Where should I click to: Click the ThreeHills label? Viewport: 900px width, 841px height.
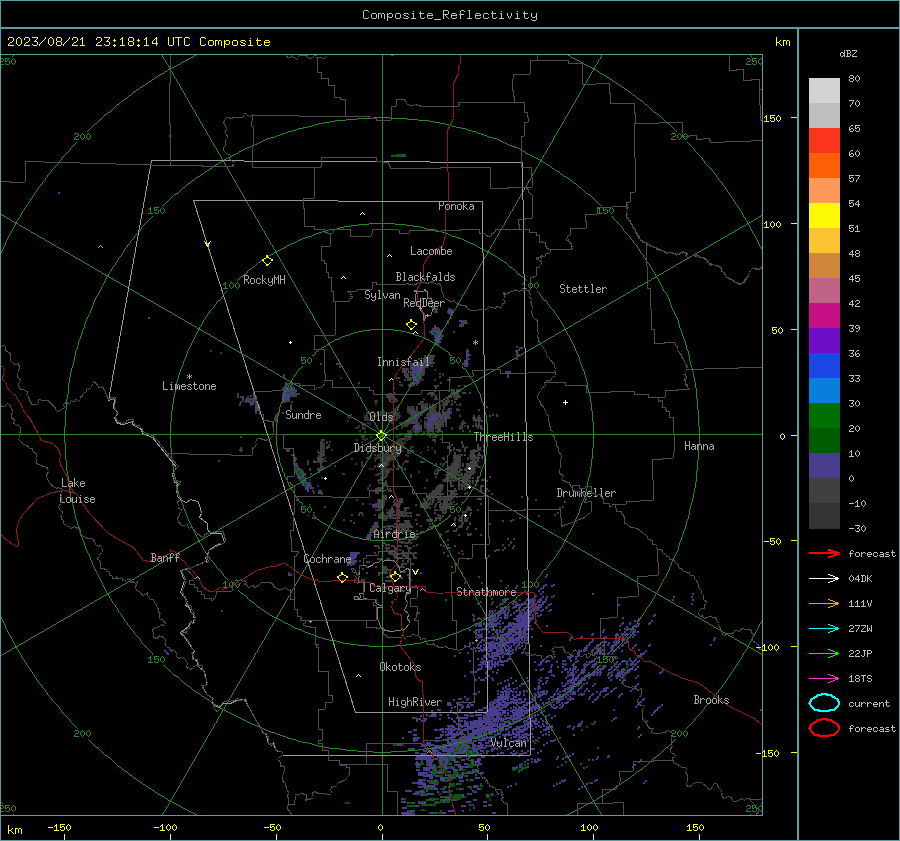[x=503, y=437]
